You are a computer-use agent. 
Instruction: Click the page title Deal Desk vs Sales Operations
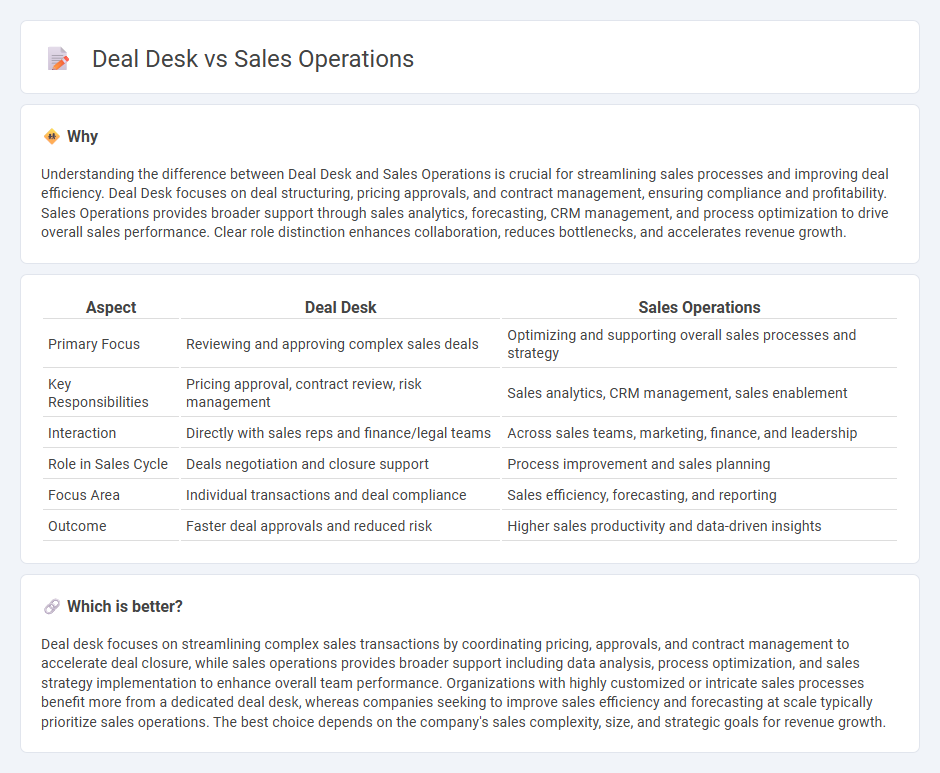coord(252,59)
